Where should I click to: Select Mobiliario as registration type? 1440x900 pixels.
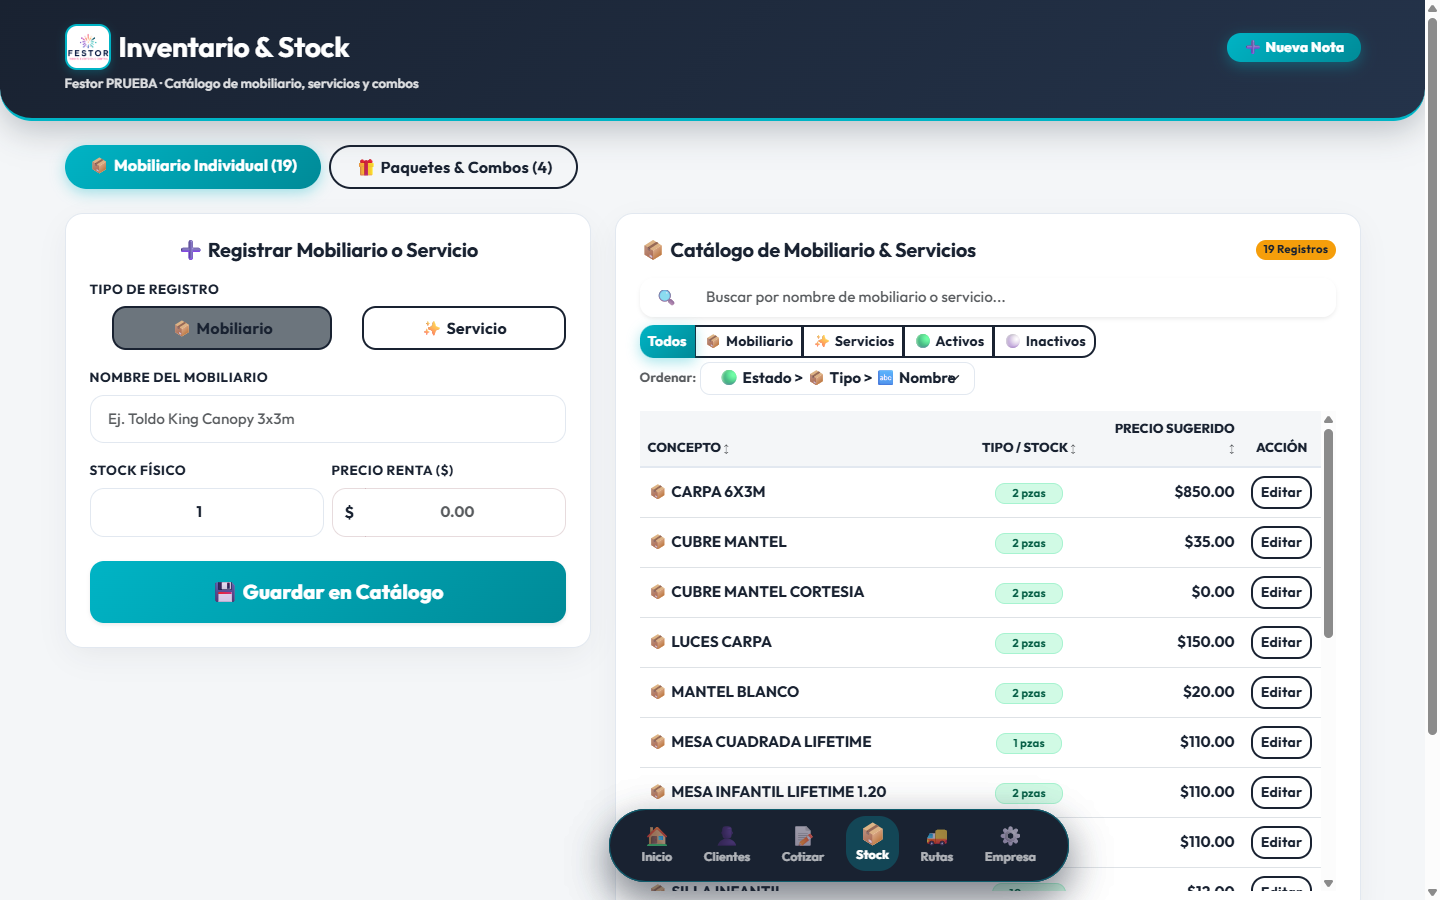[x=222, y=328]
